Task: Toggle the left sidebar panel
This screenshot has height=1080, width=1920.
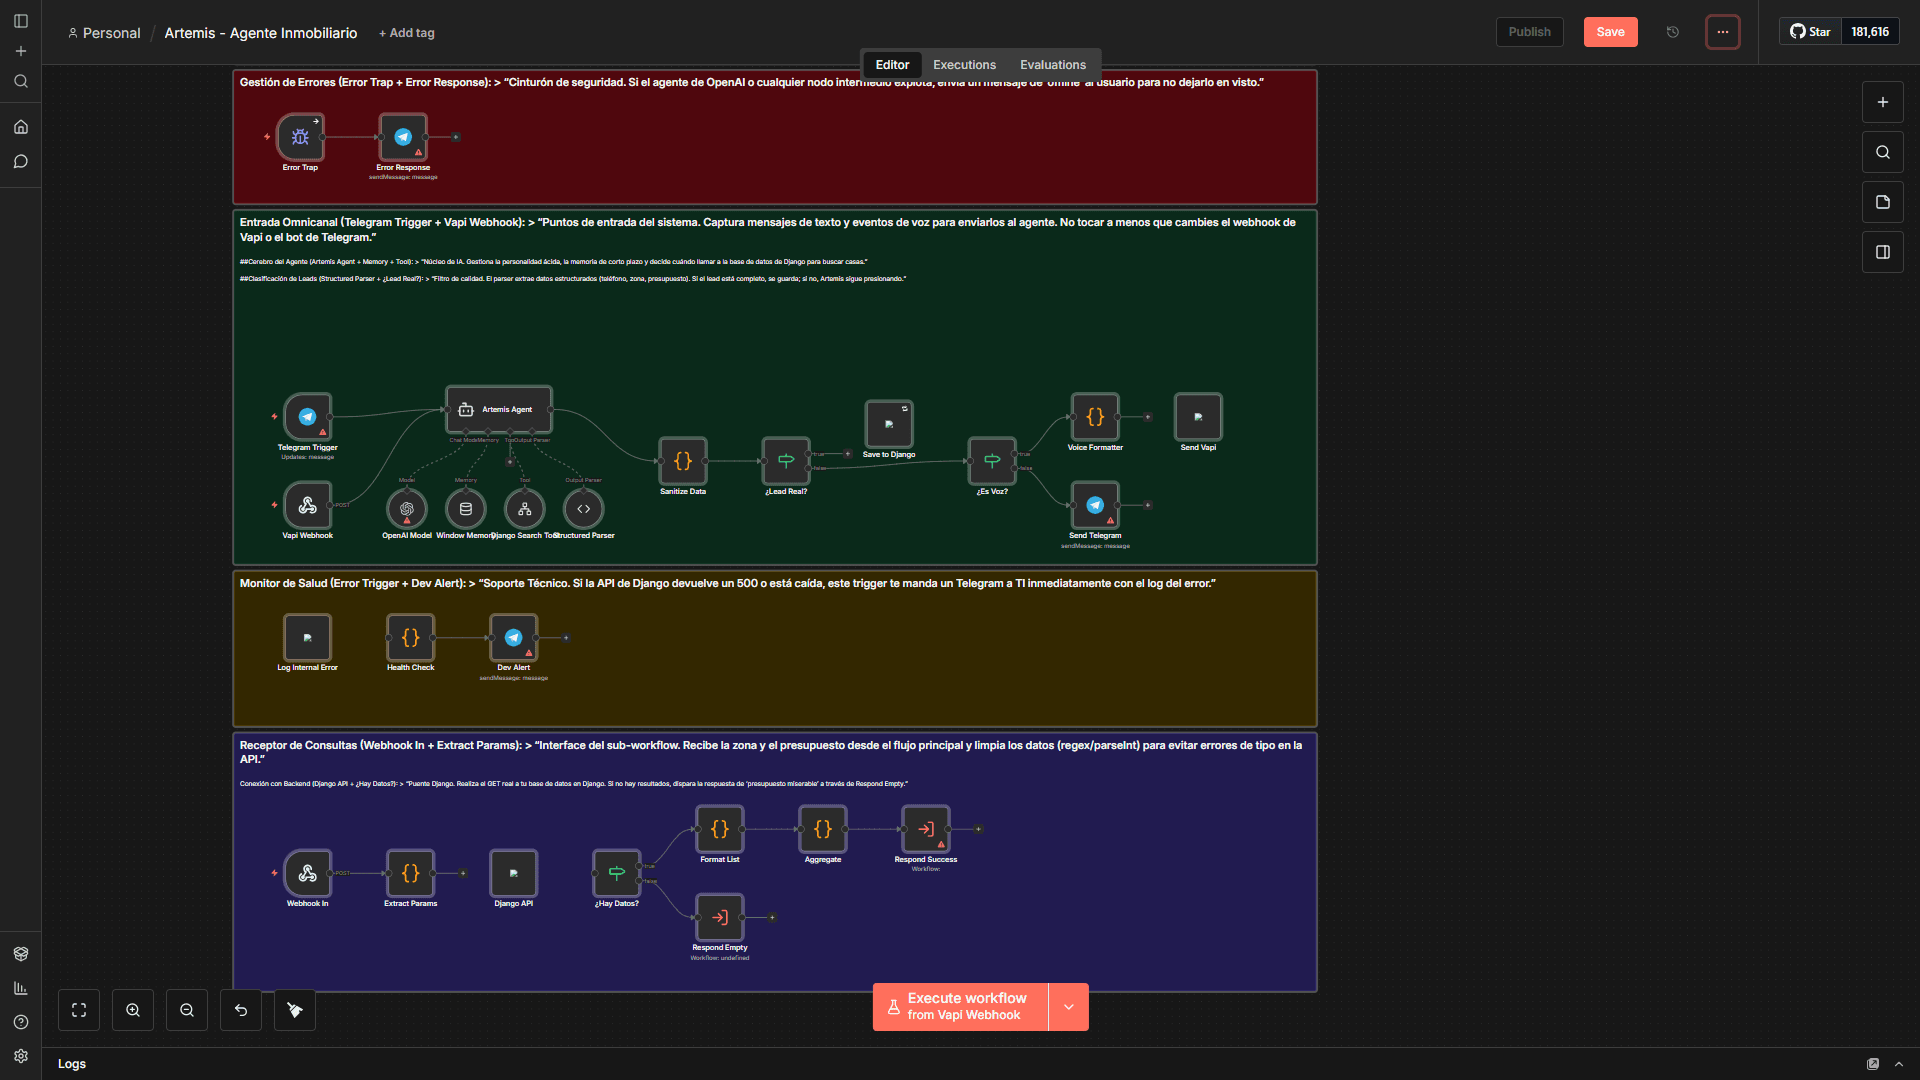Action: pyautogui.click(x=21, y=21)
